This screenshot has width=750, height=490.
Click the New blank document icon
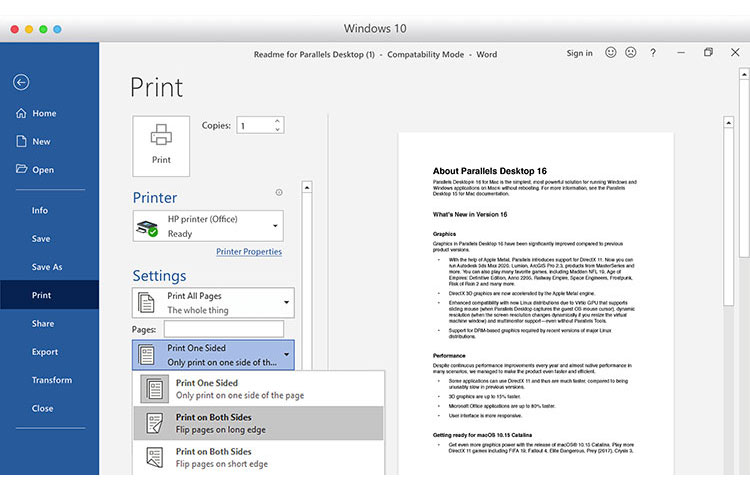[21, 141]
